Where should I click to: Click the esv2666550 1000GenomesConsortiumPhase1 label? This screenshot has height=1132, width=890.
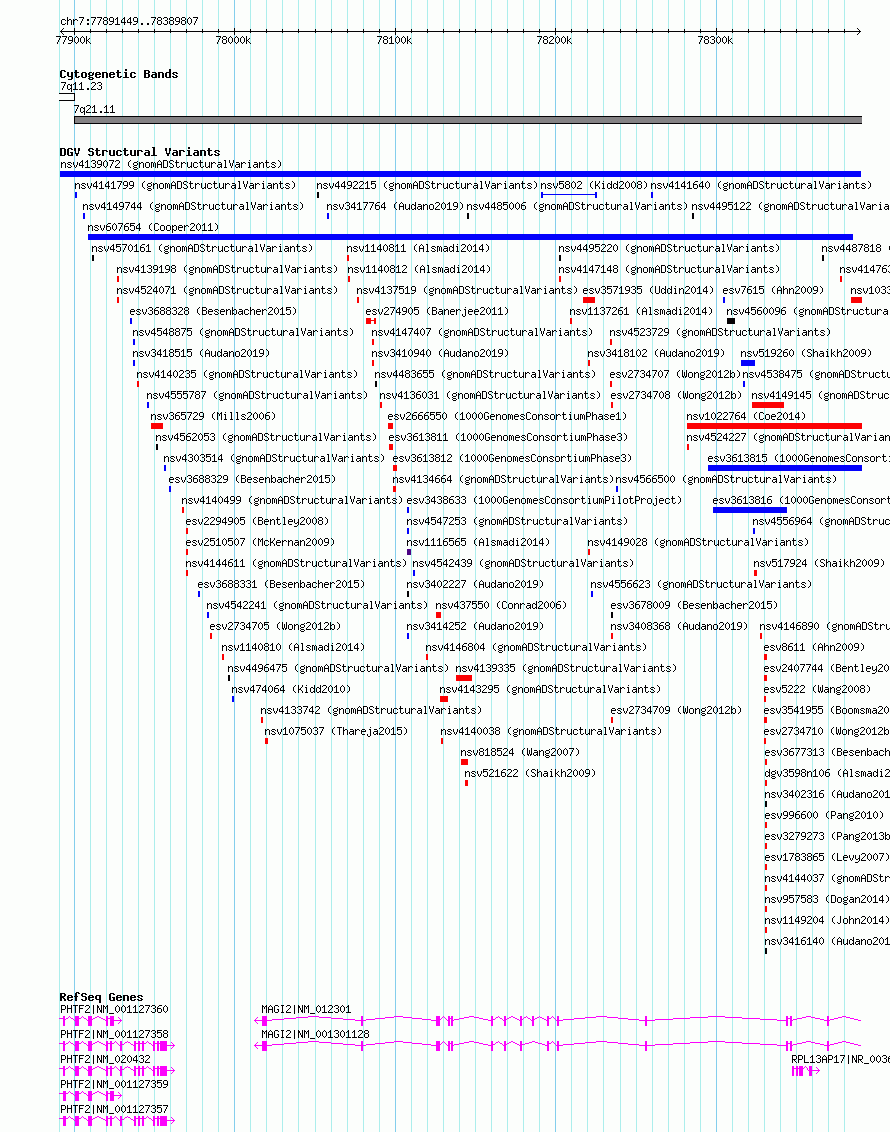(507, 417)
